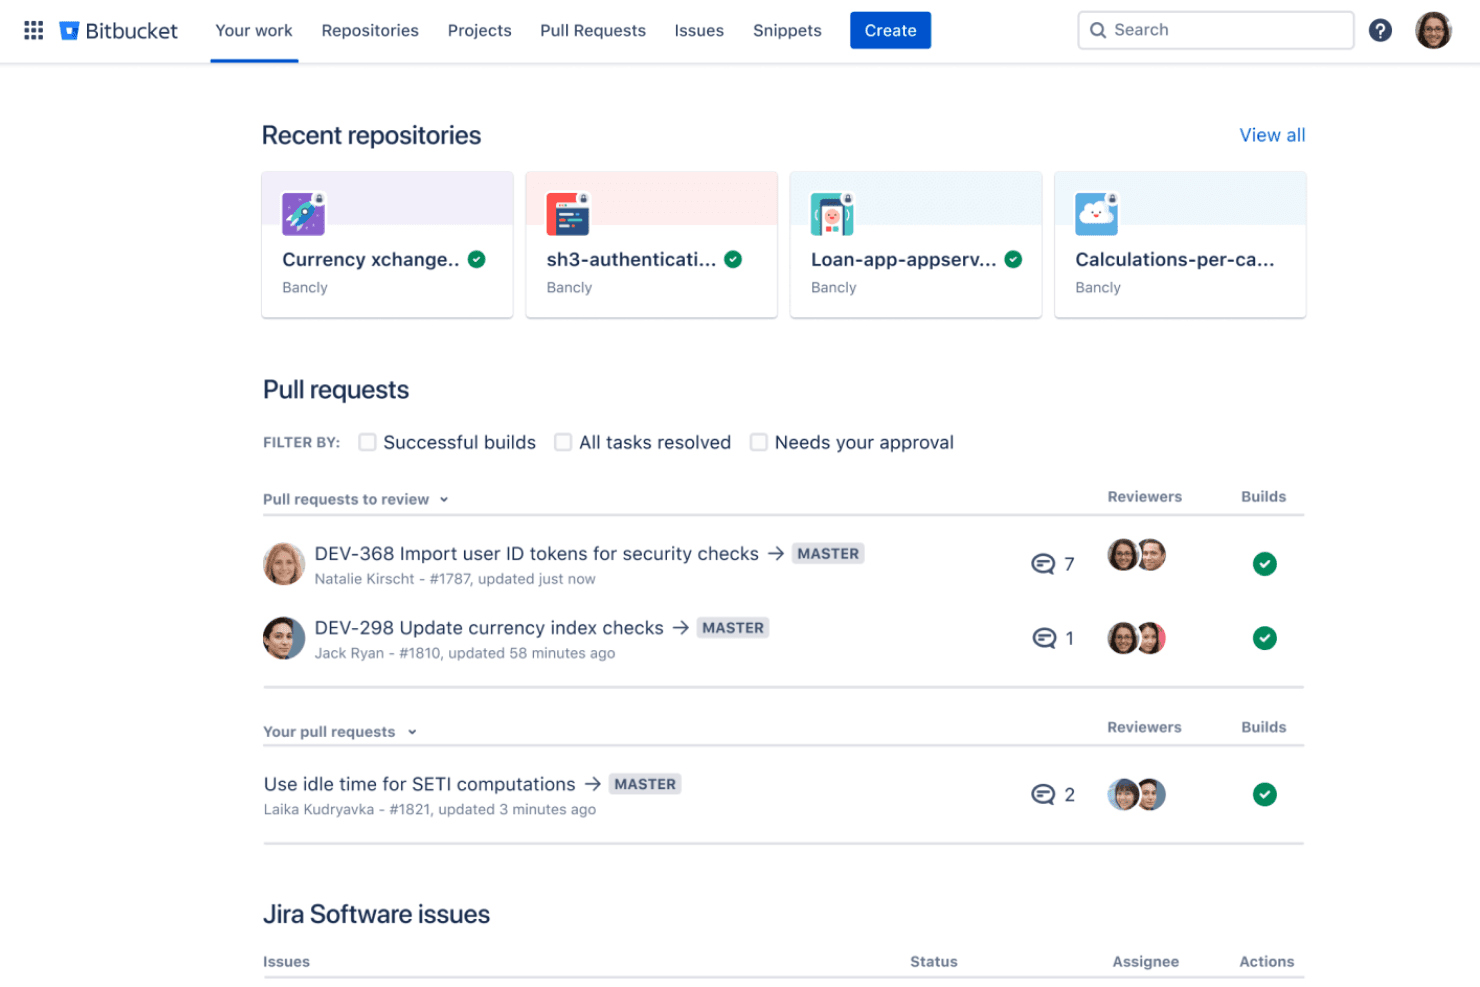The width and height of the screenshot is (1480, 987).
Task: Open the app switcher grid icon
Action: pos(33,30)
